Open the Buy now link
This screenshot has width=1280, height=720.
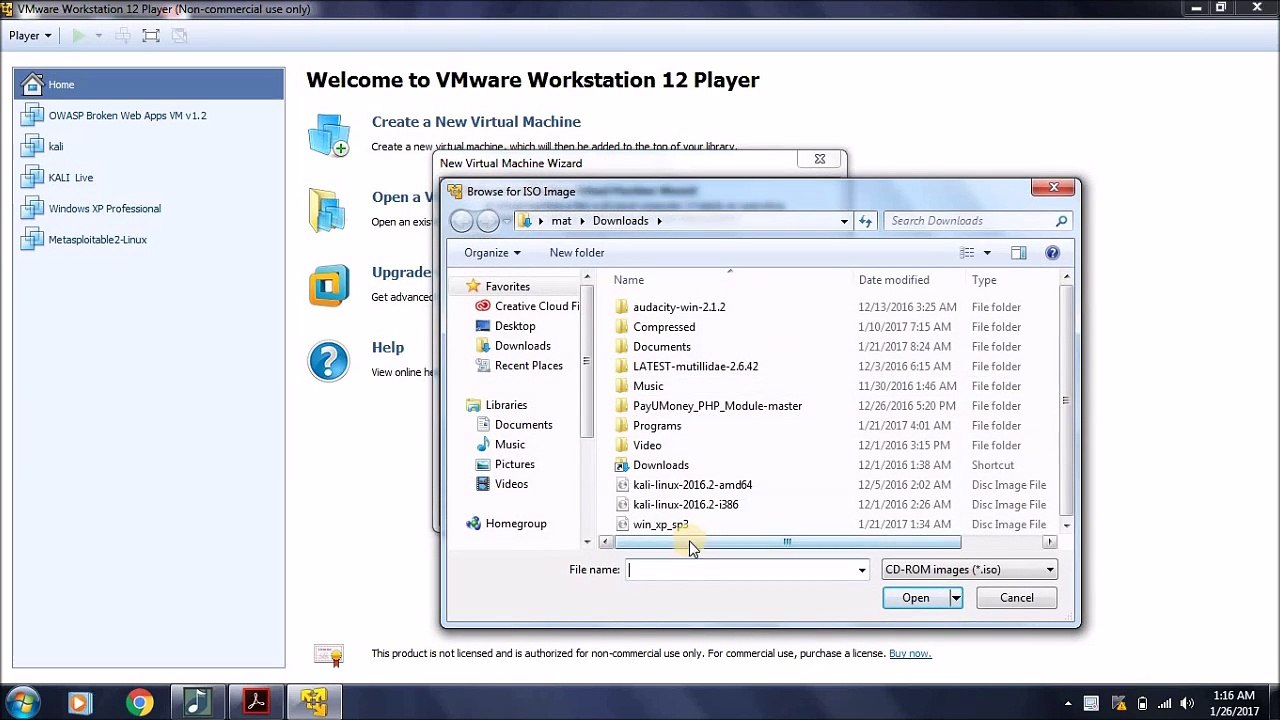tap(910, 653)
